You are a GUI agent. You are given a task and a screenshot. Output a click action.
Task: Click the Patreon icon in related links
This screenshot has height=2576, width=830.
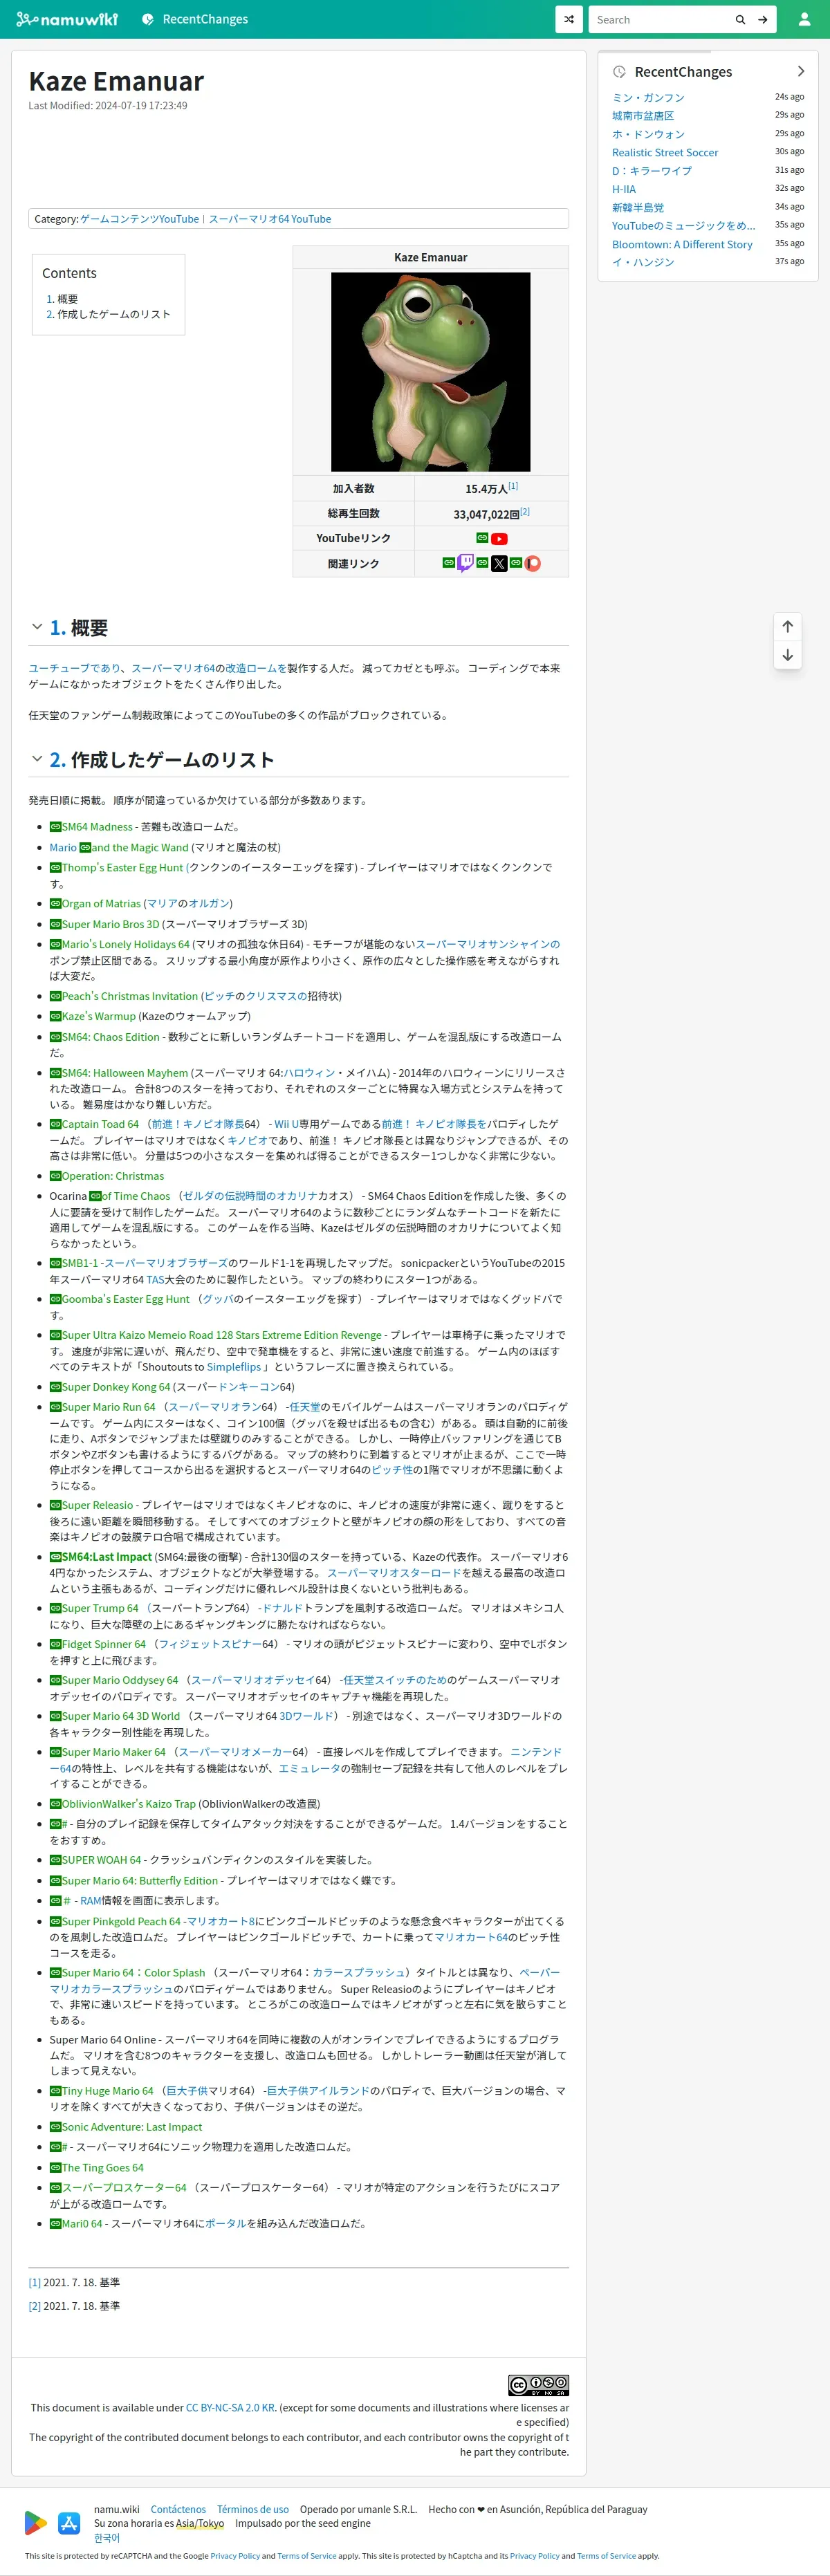[532, 563]
